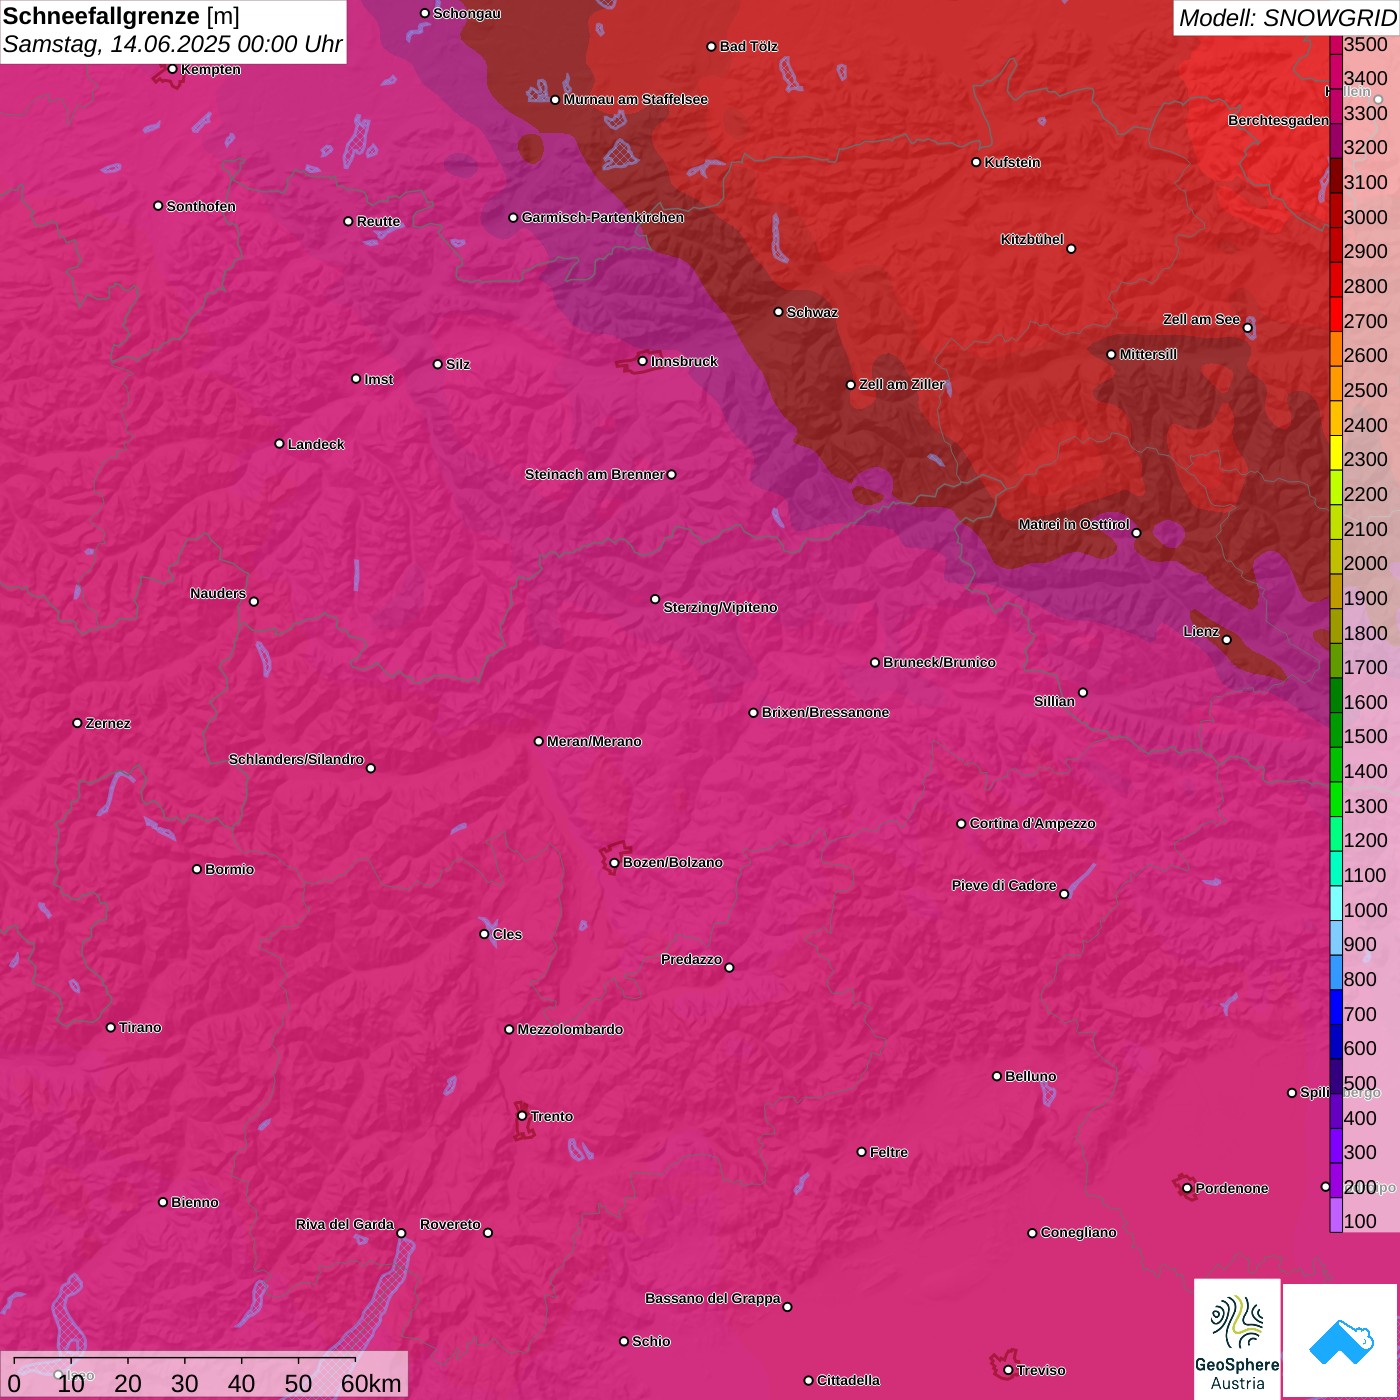
Task: Click the Pieve di Cadore label
Action: (1004, 885)
